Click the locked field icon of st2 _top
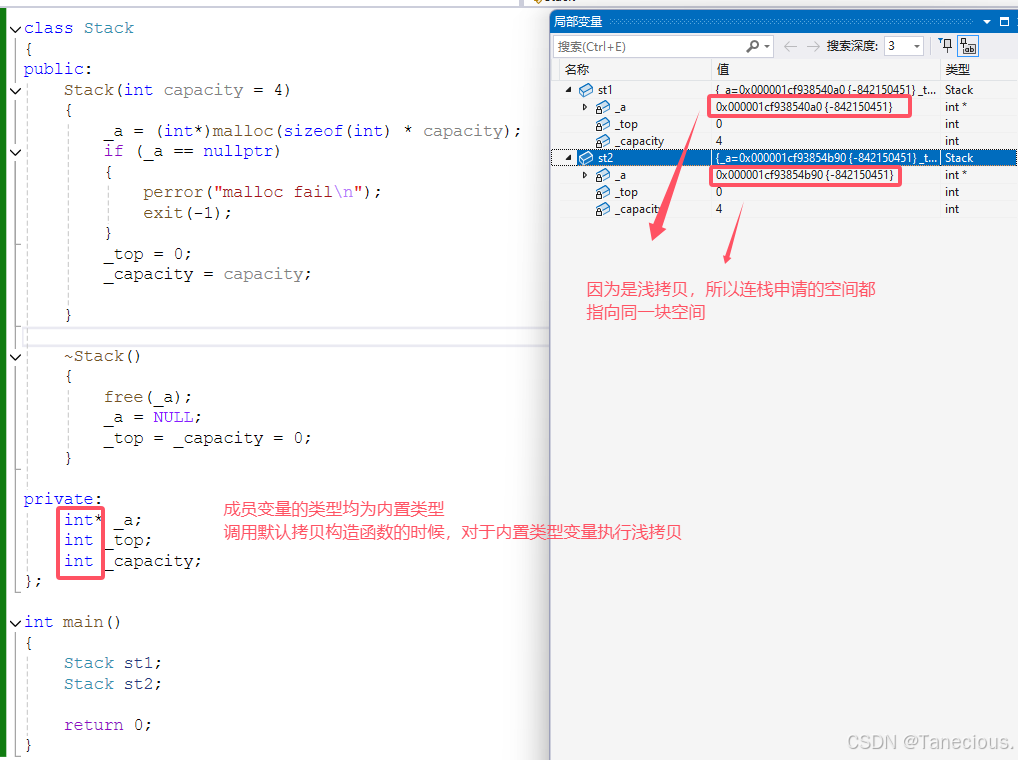The image size is (1018, 760). point(602,192)
